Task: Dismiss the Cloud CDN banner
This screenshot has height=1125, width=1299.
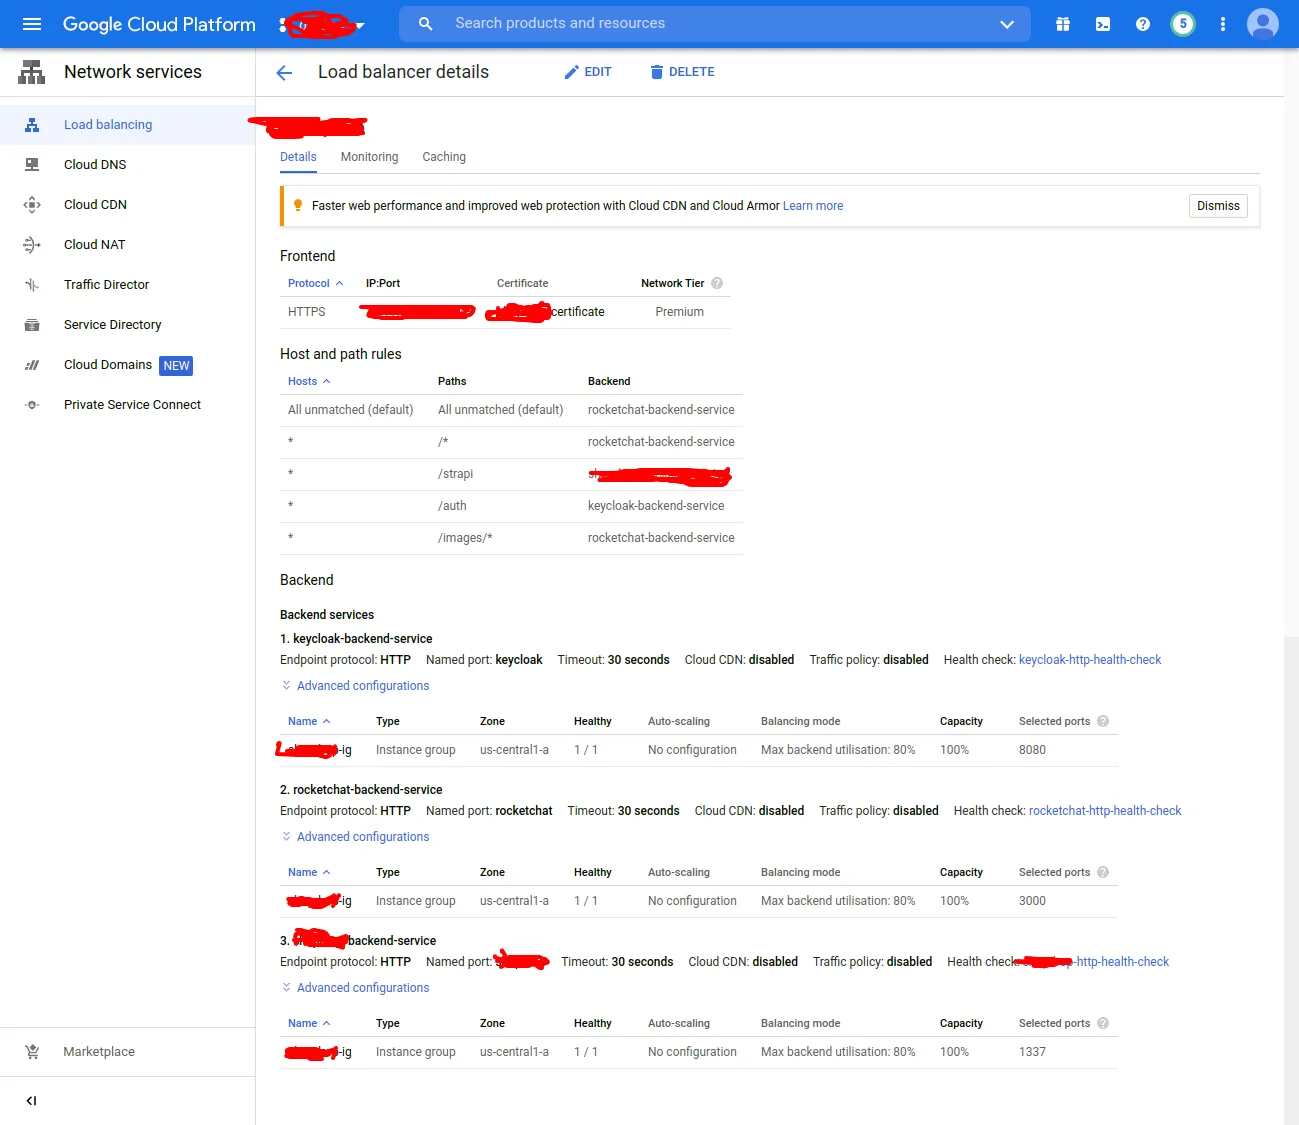Action: [1218, 206]
